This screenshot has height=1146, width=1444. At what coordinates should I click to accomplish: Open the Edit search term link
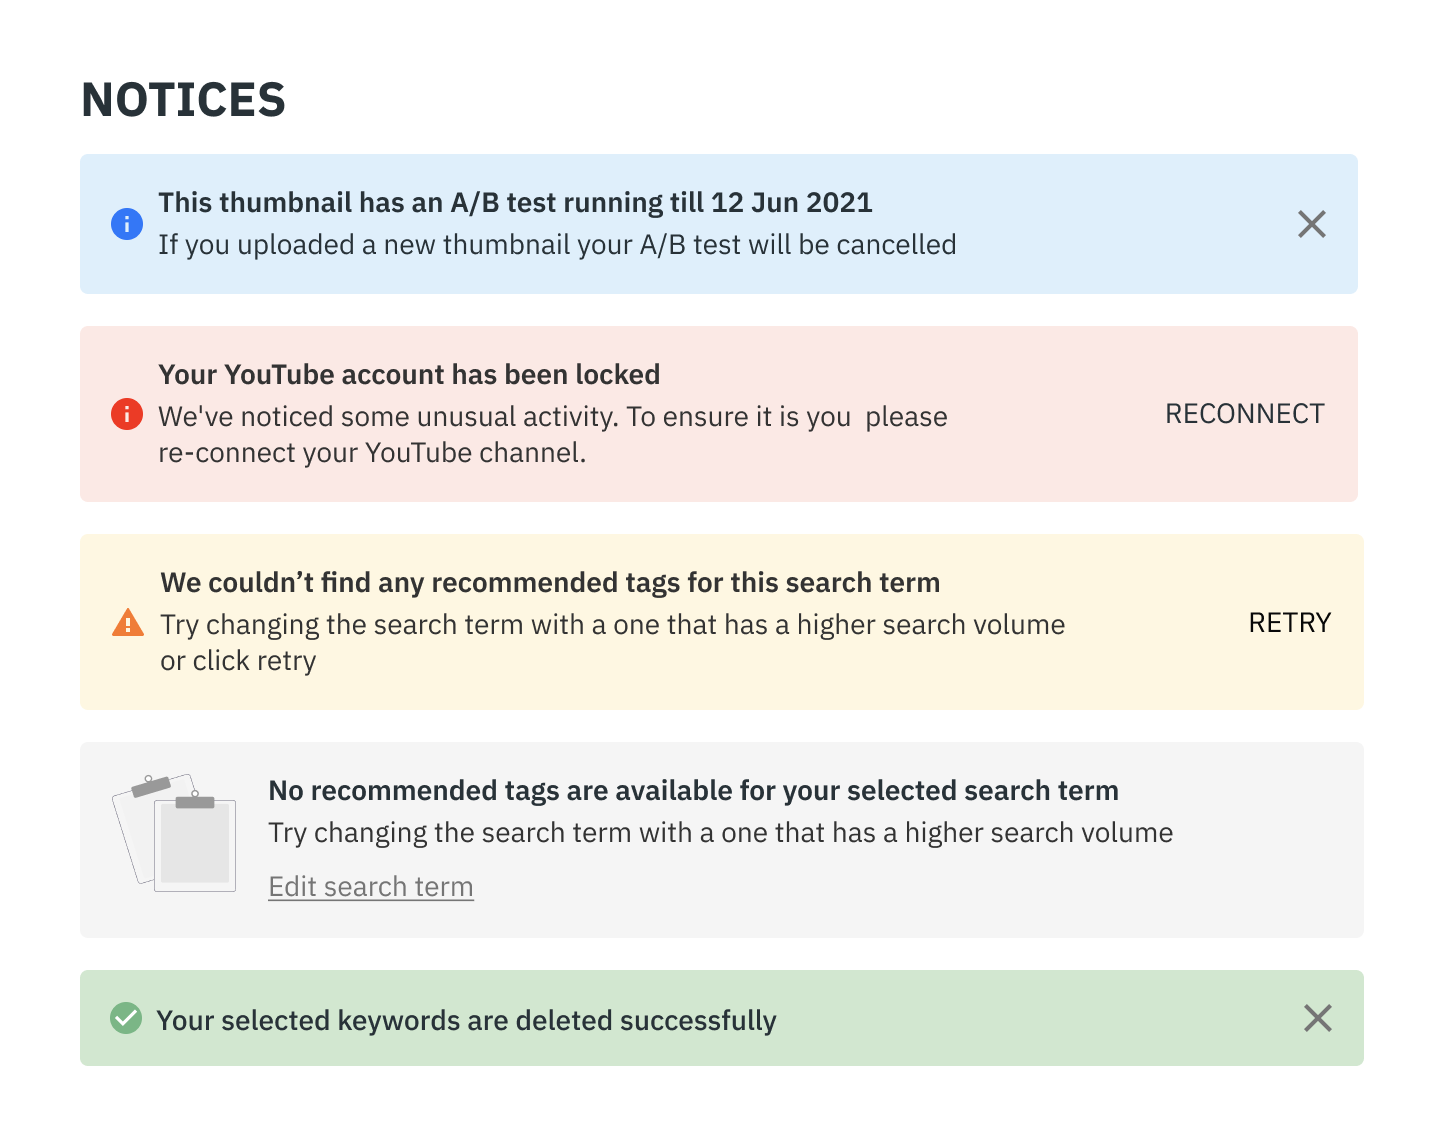tap(371, 887)
